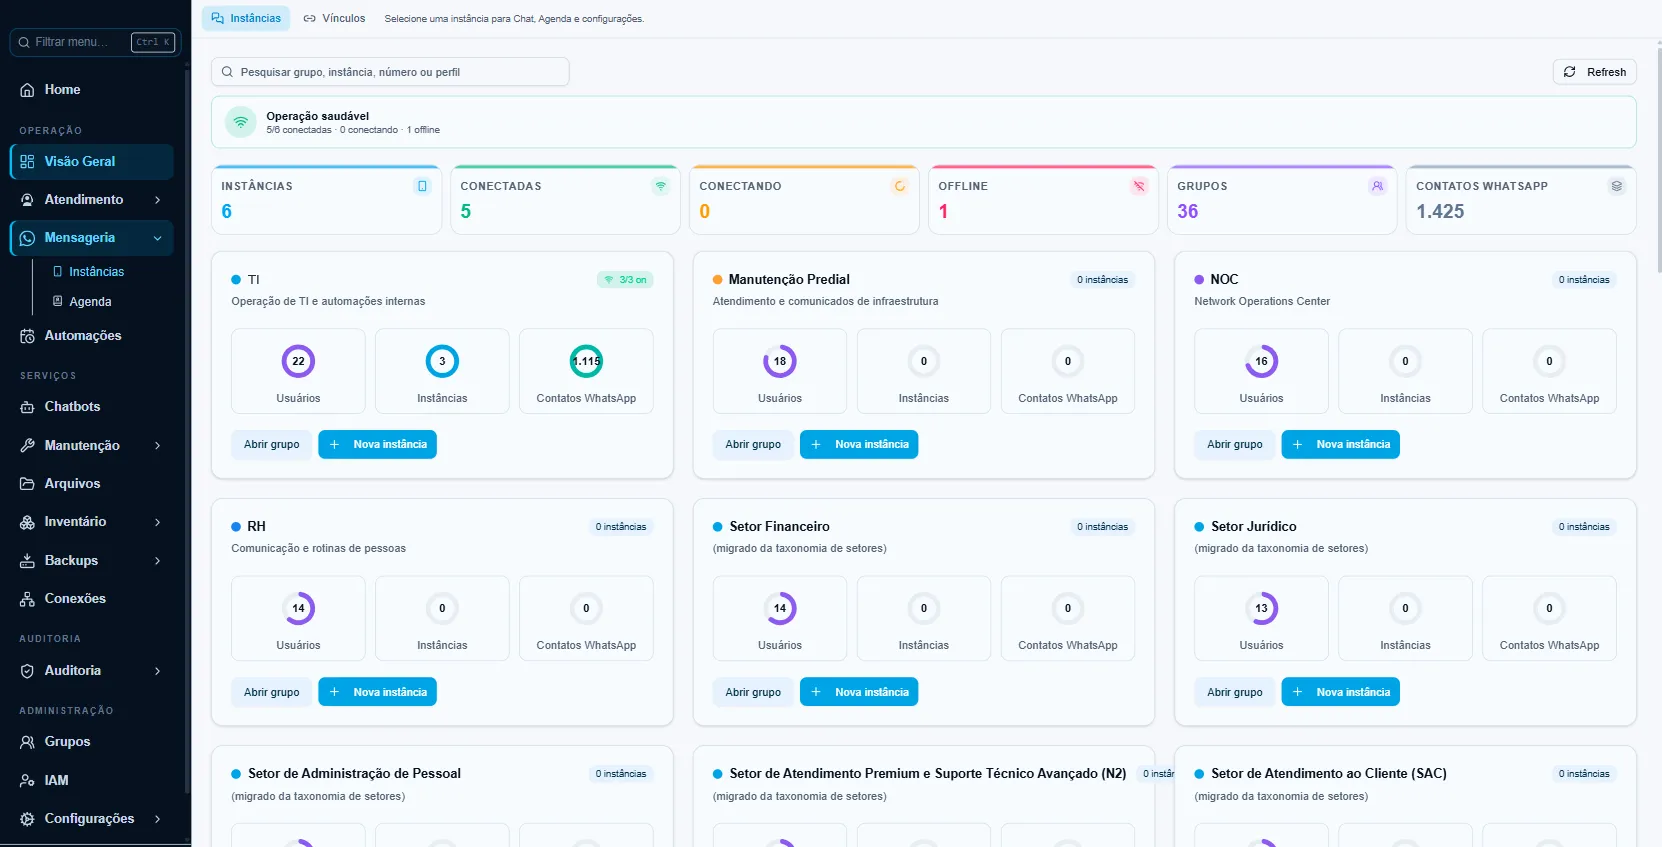Click the Arquivos folder icon
This screenshot has width=1662, height=847.
tap(27, 484)
